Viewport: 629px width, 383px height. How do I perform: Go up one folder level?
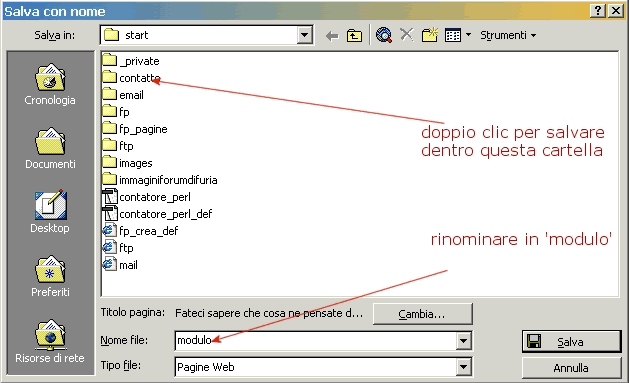point(354,36)
